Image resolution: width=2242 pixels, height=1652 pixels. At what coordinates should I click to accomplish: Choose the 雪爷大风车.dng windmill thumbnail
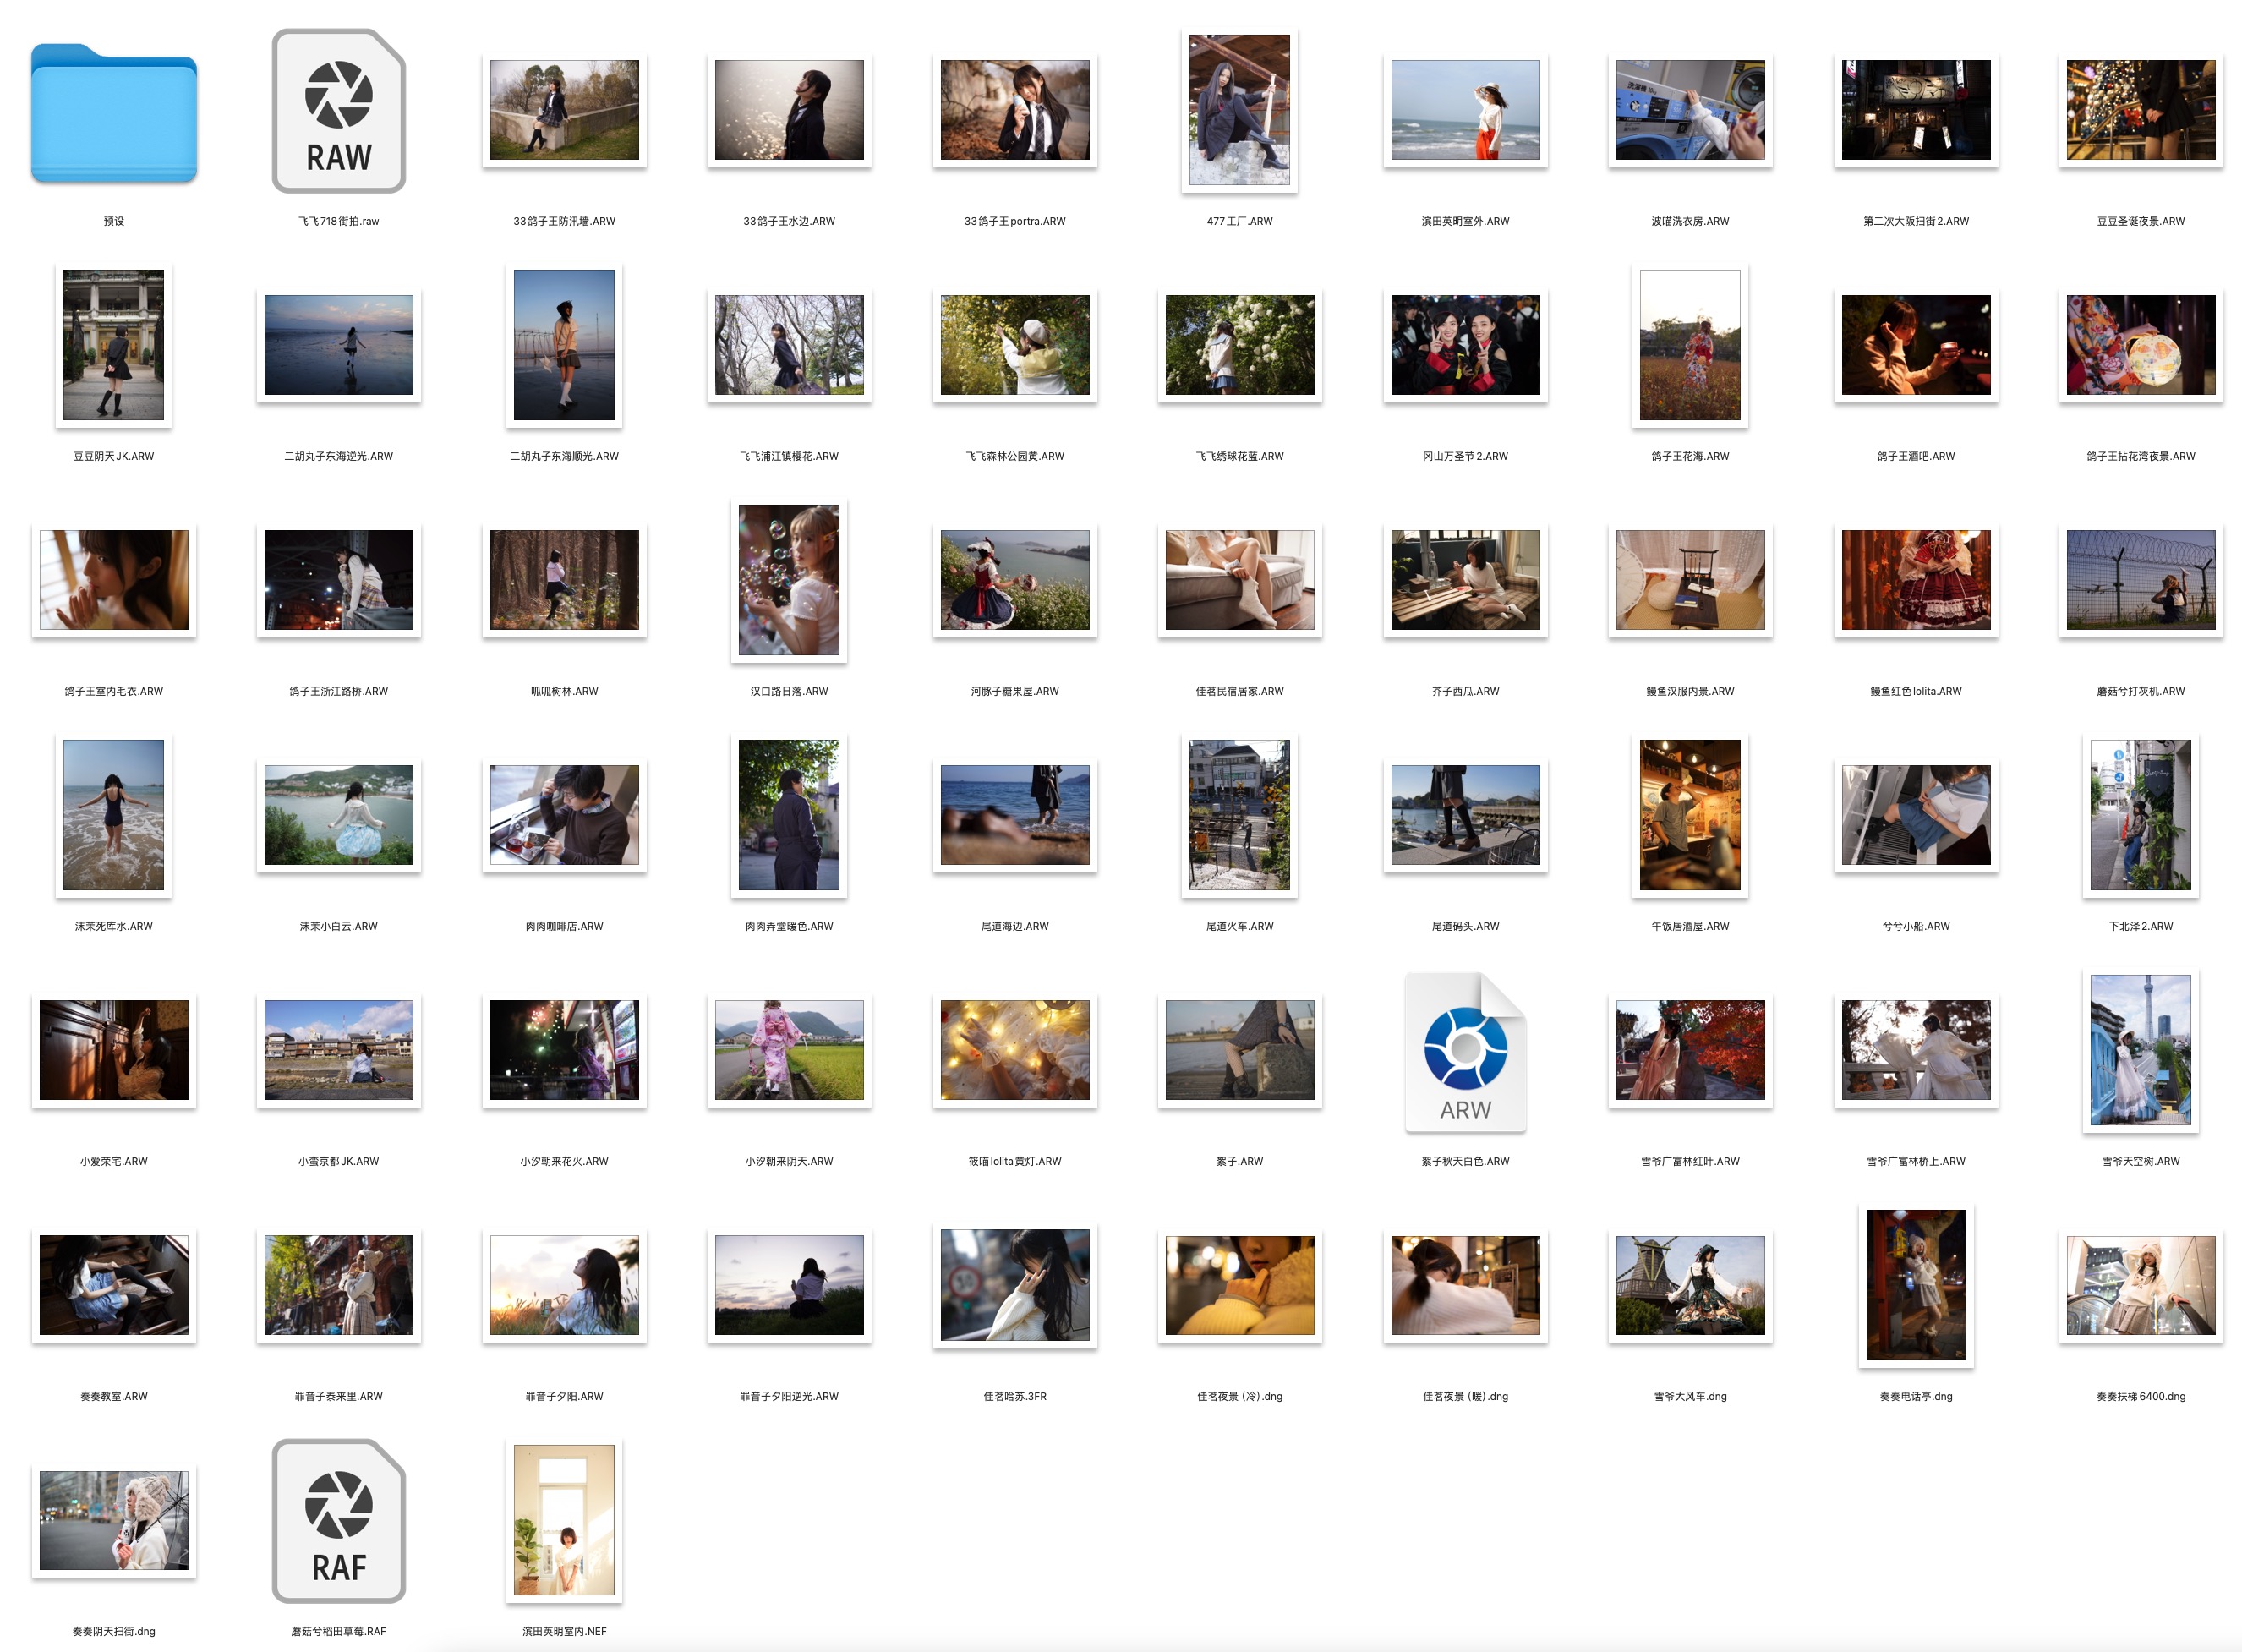pyautogui.click(x=1689, y=1285)
